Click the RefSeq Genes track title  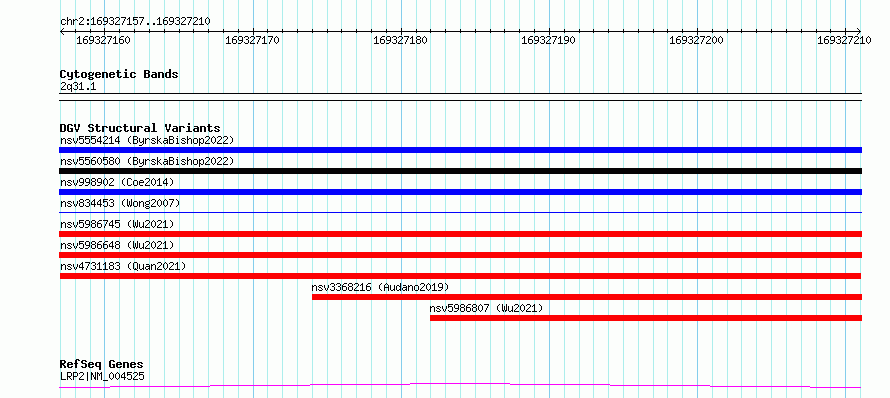[102, 364]
